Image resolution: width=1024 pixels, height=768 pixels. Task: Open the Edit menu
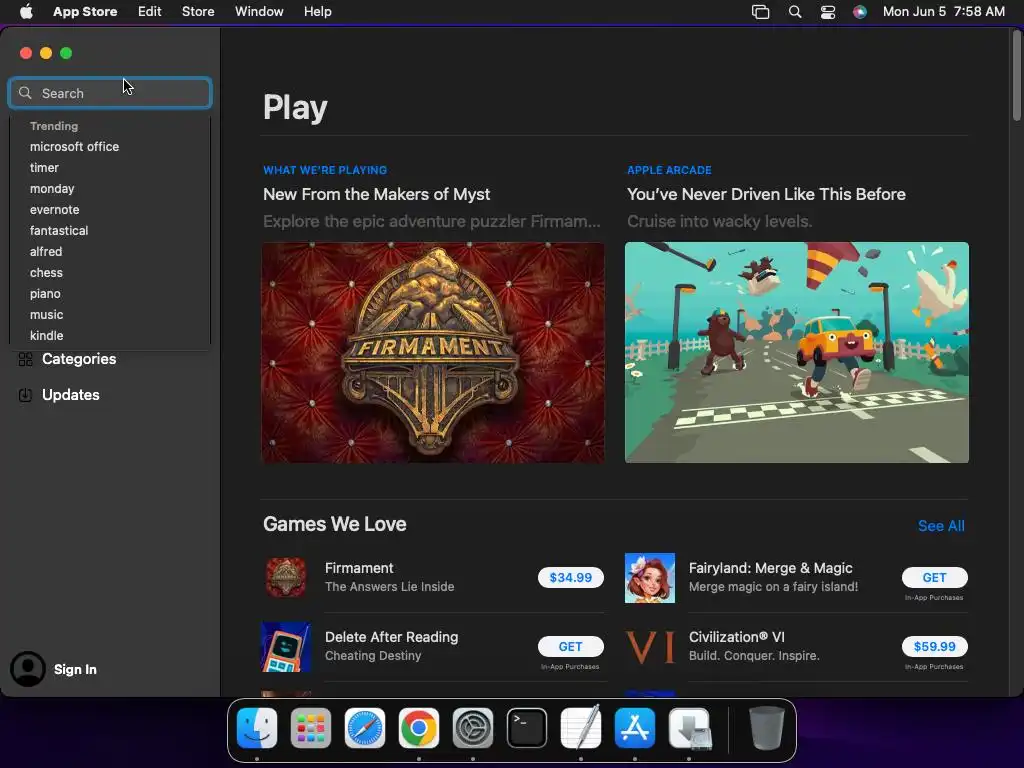coord(150,12)
